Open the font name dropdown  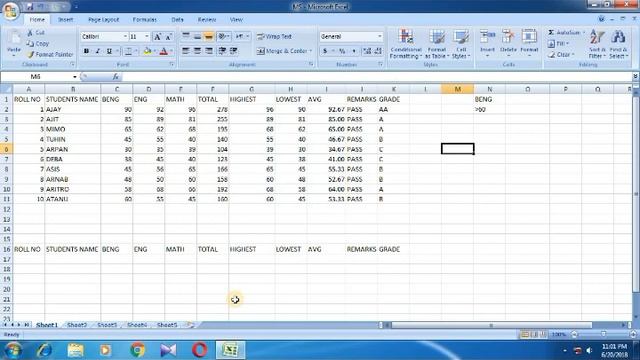pos(125,37)
